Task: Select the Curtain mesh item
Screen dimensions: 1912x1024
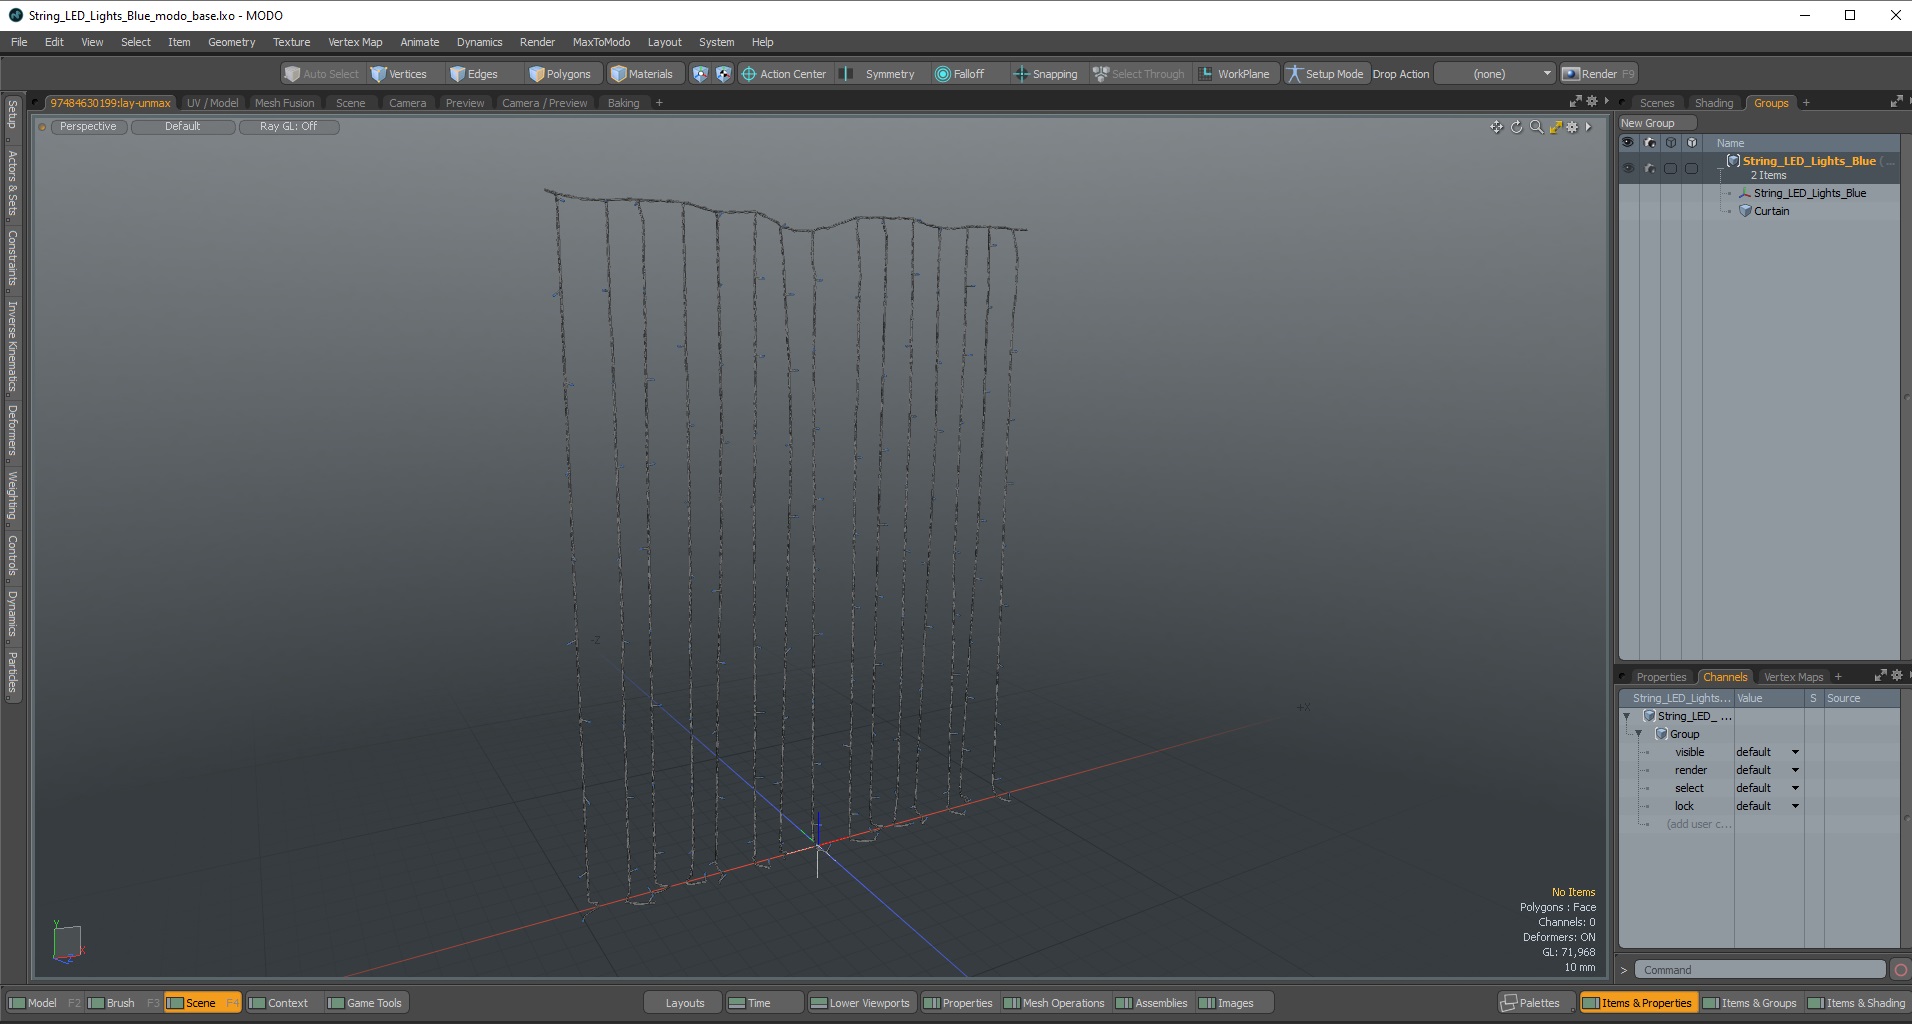Action: tap(1771, 211)
